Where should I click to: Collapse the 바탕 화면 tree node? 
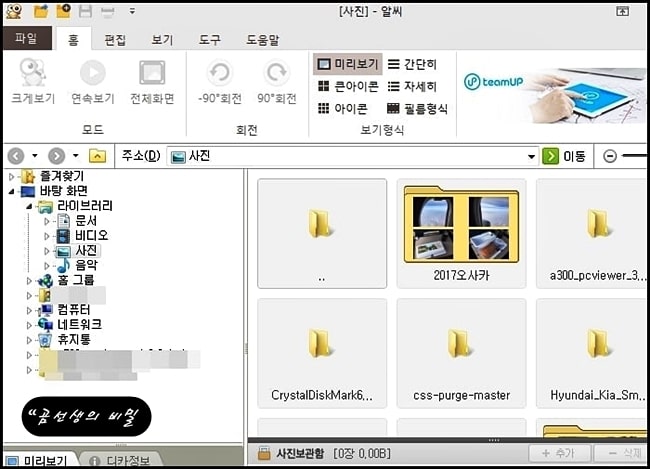12,191
